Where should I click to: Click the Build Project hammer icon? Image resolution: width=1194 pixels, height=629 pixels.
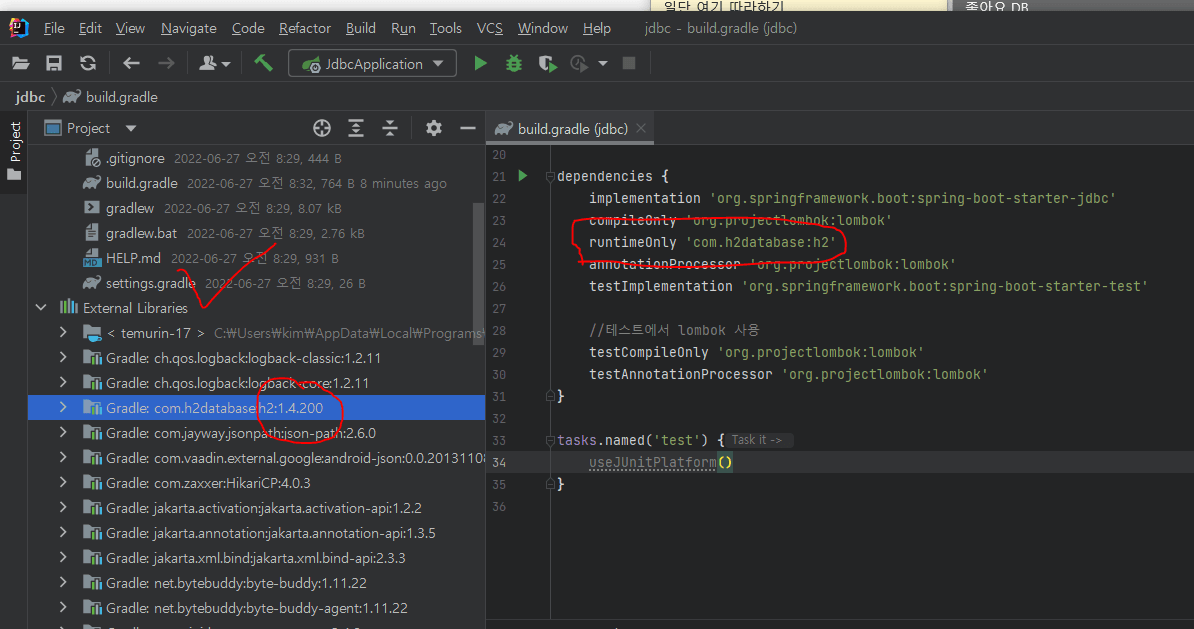[x=264, y=63]
